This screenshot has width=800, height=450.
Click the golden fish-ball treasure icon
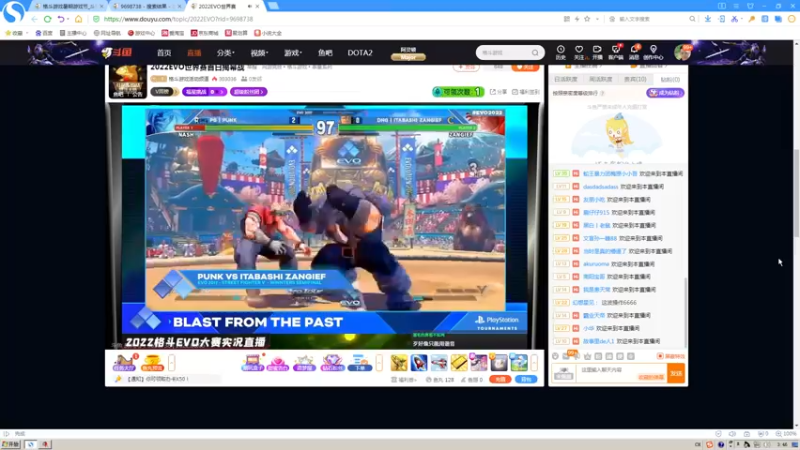tap(152, 362)
